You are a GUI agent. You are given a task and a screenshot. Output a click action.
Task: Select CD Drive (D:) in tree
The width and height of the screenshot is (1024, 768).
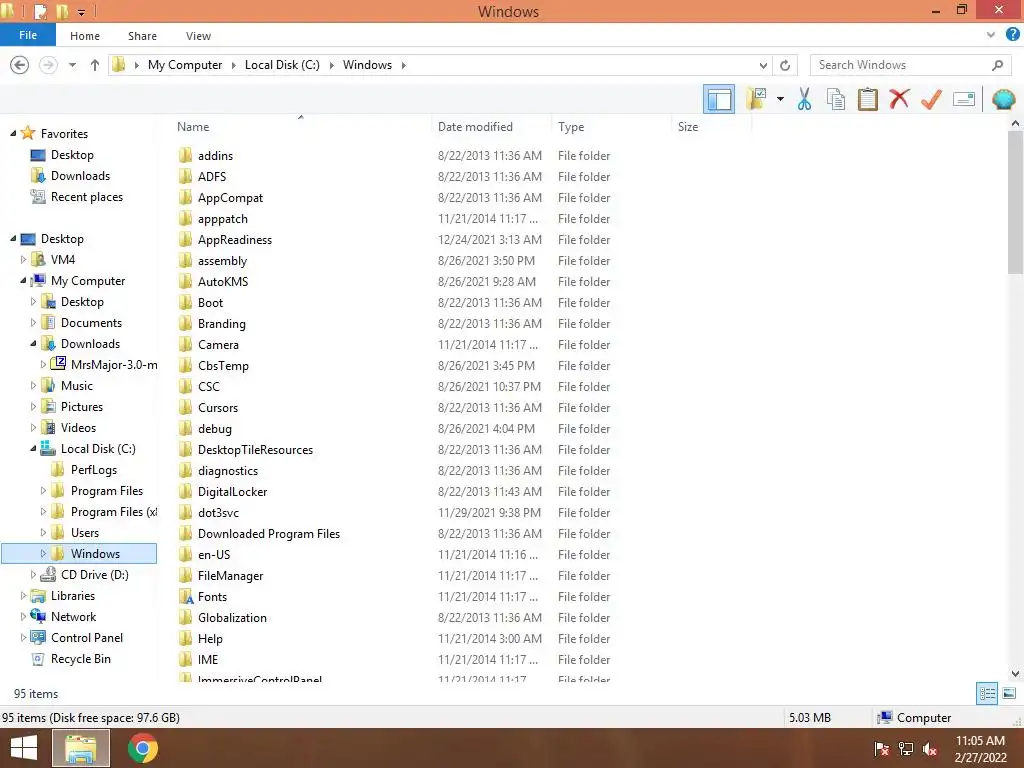coord(95,575)
